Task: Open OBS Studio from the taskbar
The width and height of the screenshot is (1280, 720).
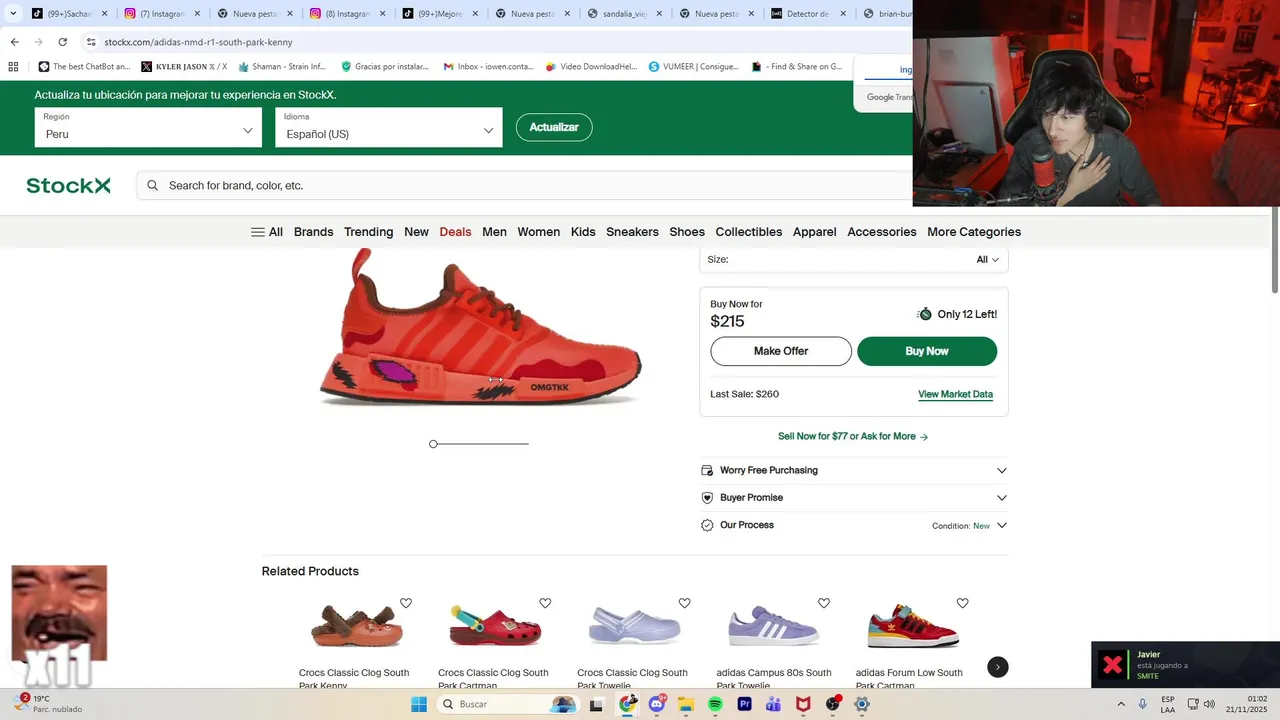Action: click(x=833, y=704)
